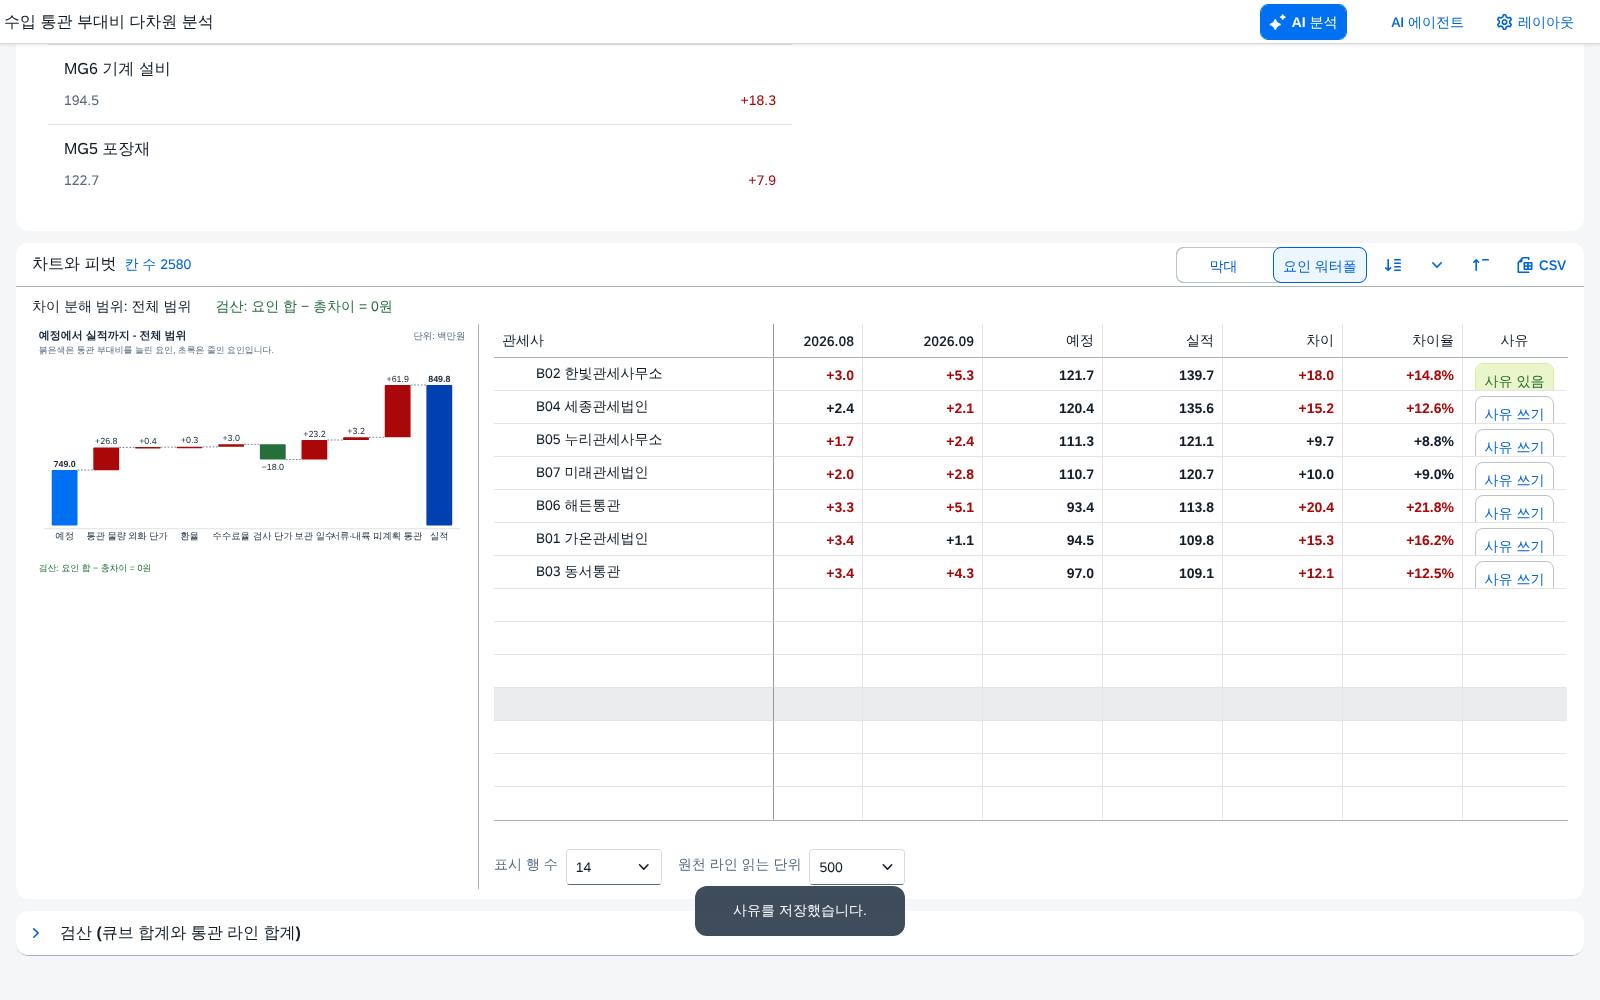Click the 관세사 column header
The image size is (1600, 1000).
633,341
